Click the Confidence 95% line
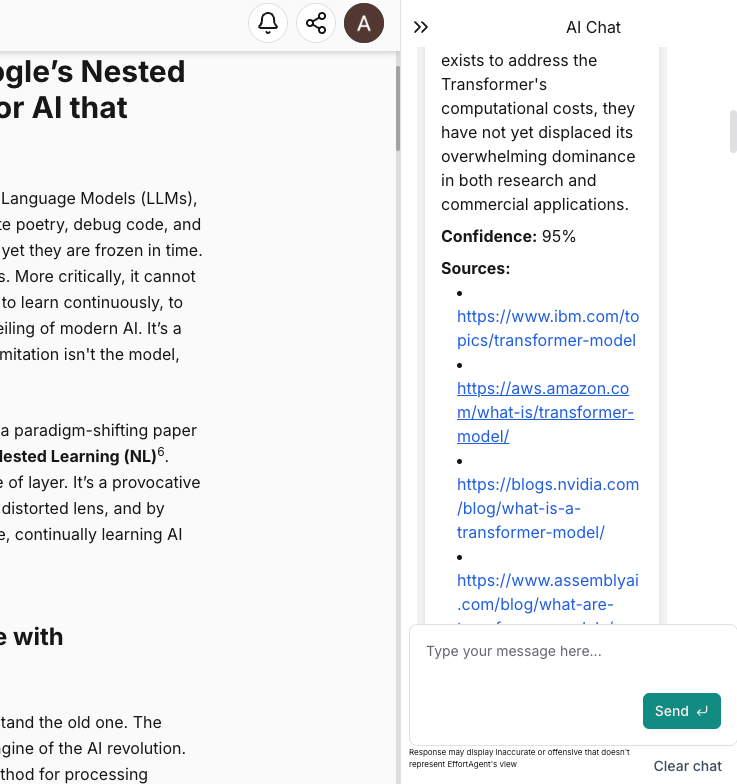The image size is (737, 784). [x=508, y=236]
